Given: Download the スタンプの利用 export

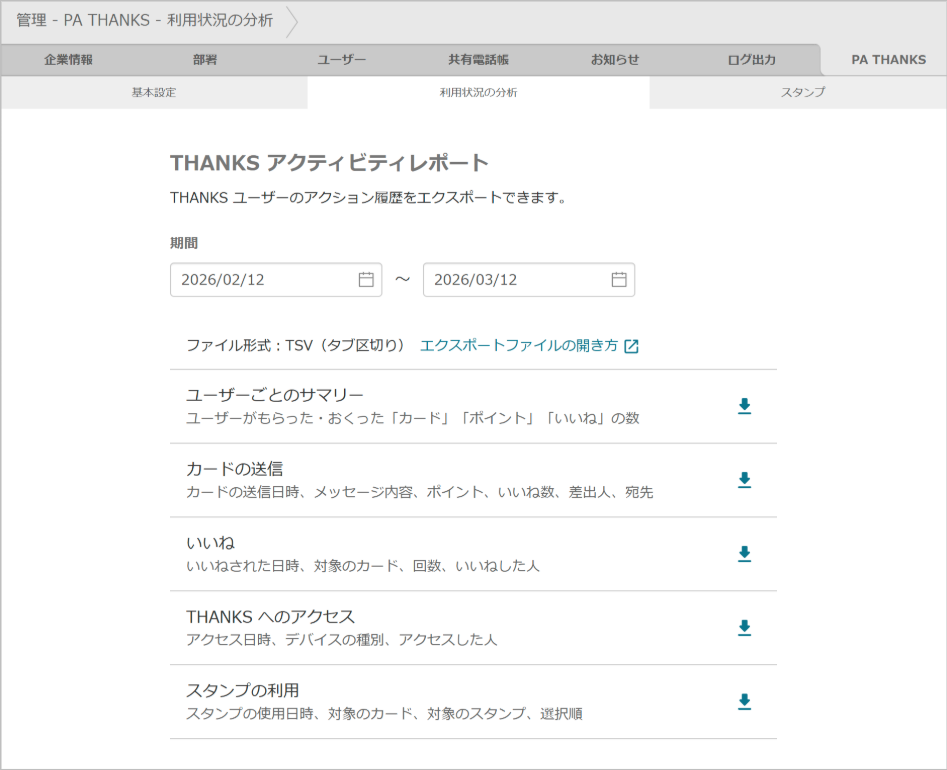Looking at the screenshot, I should tap(744, 702).
